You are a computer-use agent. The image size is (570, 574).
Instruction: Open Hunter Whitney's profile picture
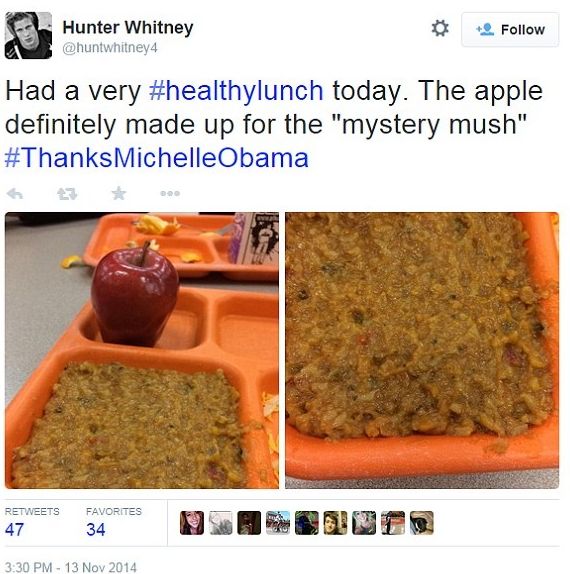click(x=28, y=35)
